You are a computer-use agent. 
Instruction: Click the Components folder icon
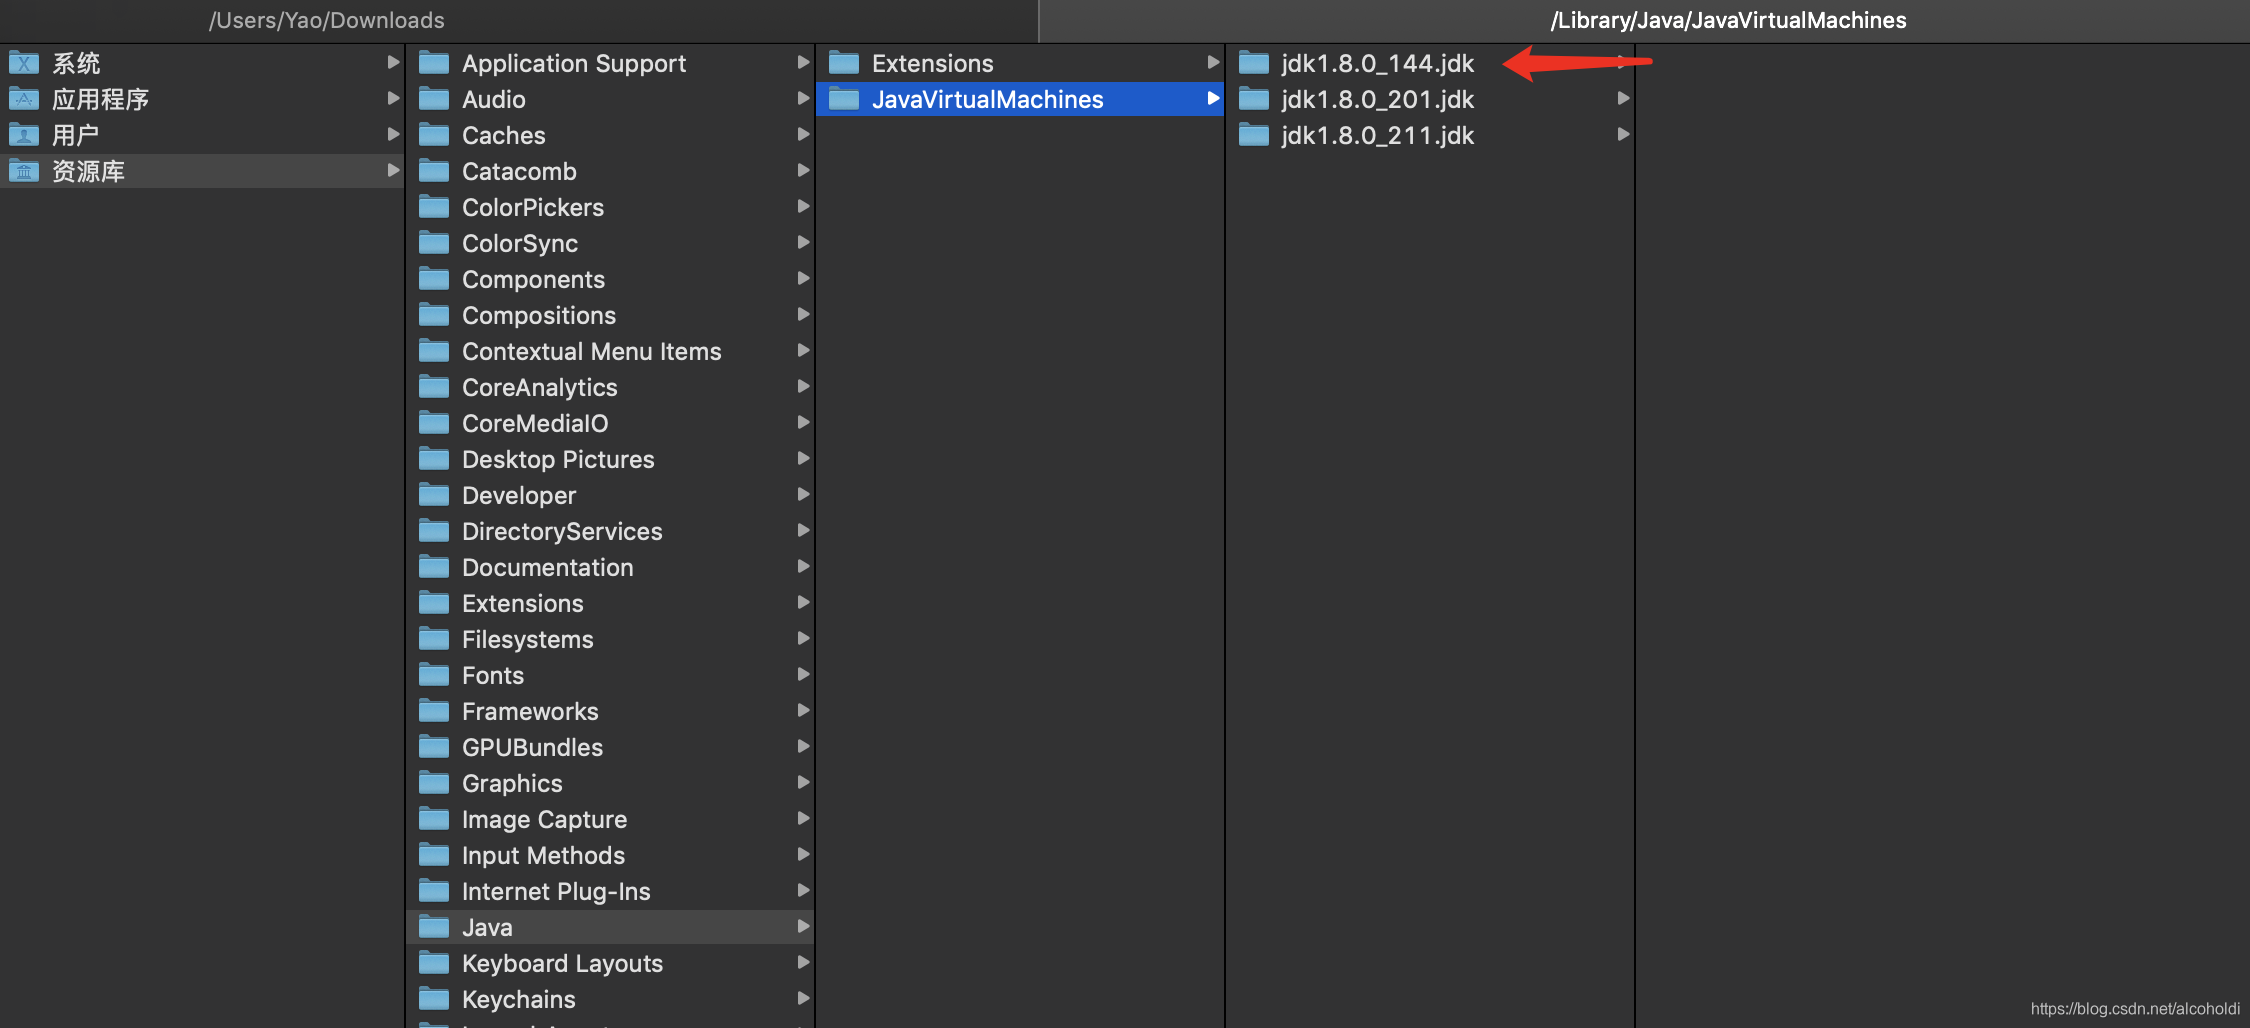pos(434,279)
